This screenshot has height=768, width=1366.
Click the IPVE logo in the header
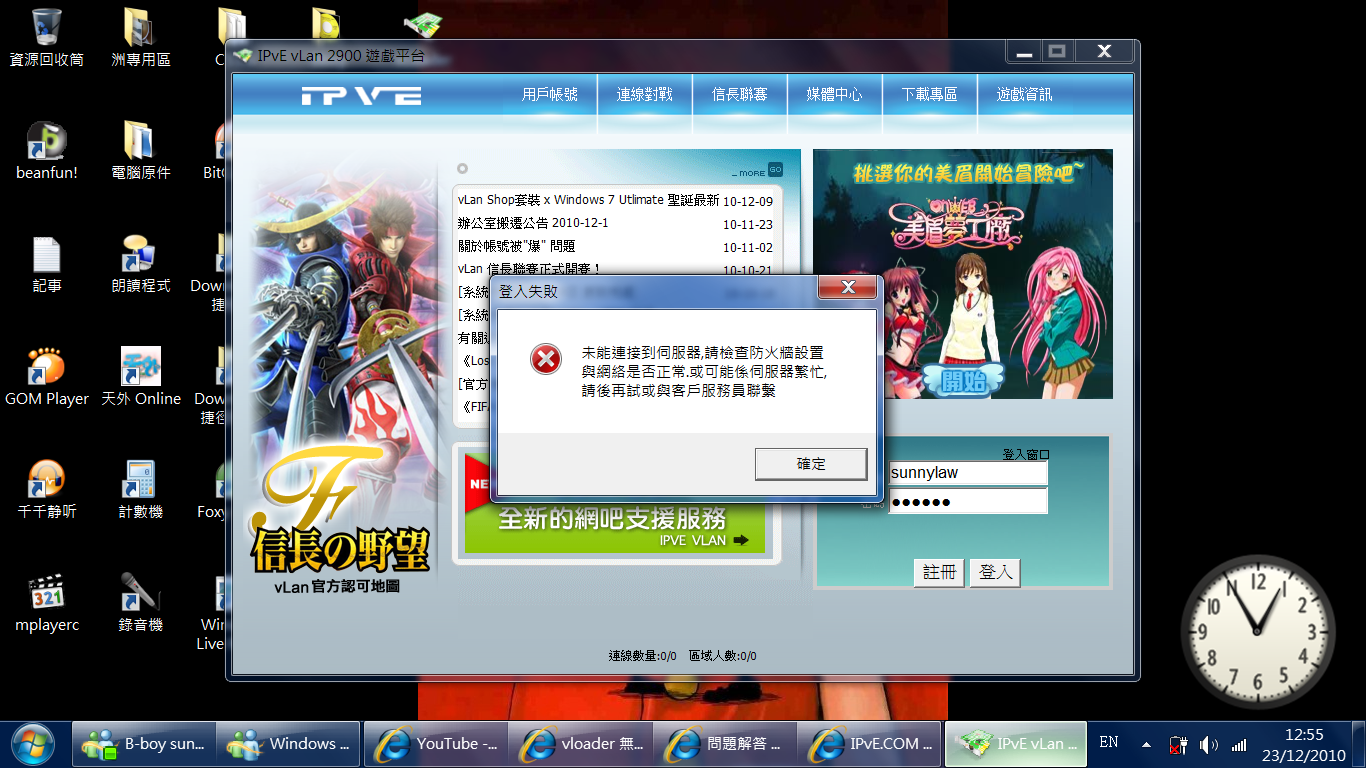361,96
